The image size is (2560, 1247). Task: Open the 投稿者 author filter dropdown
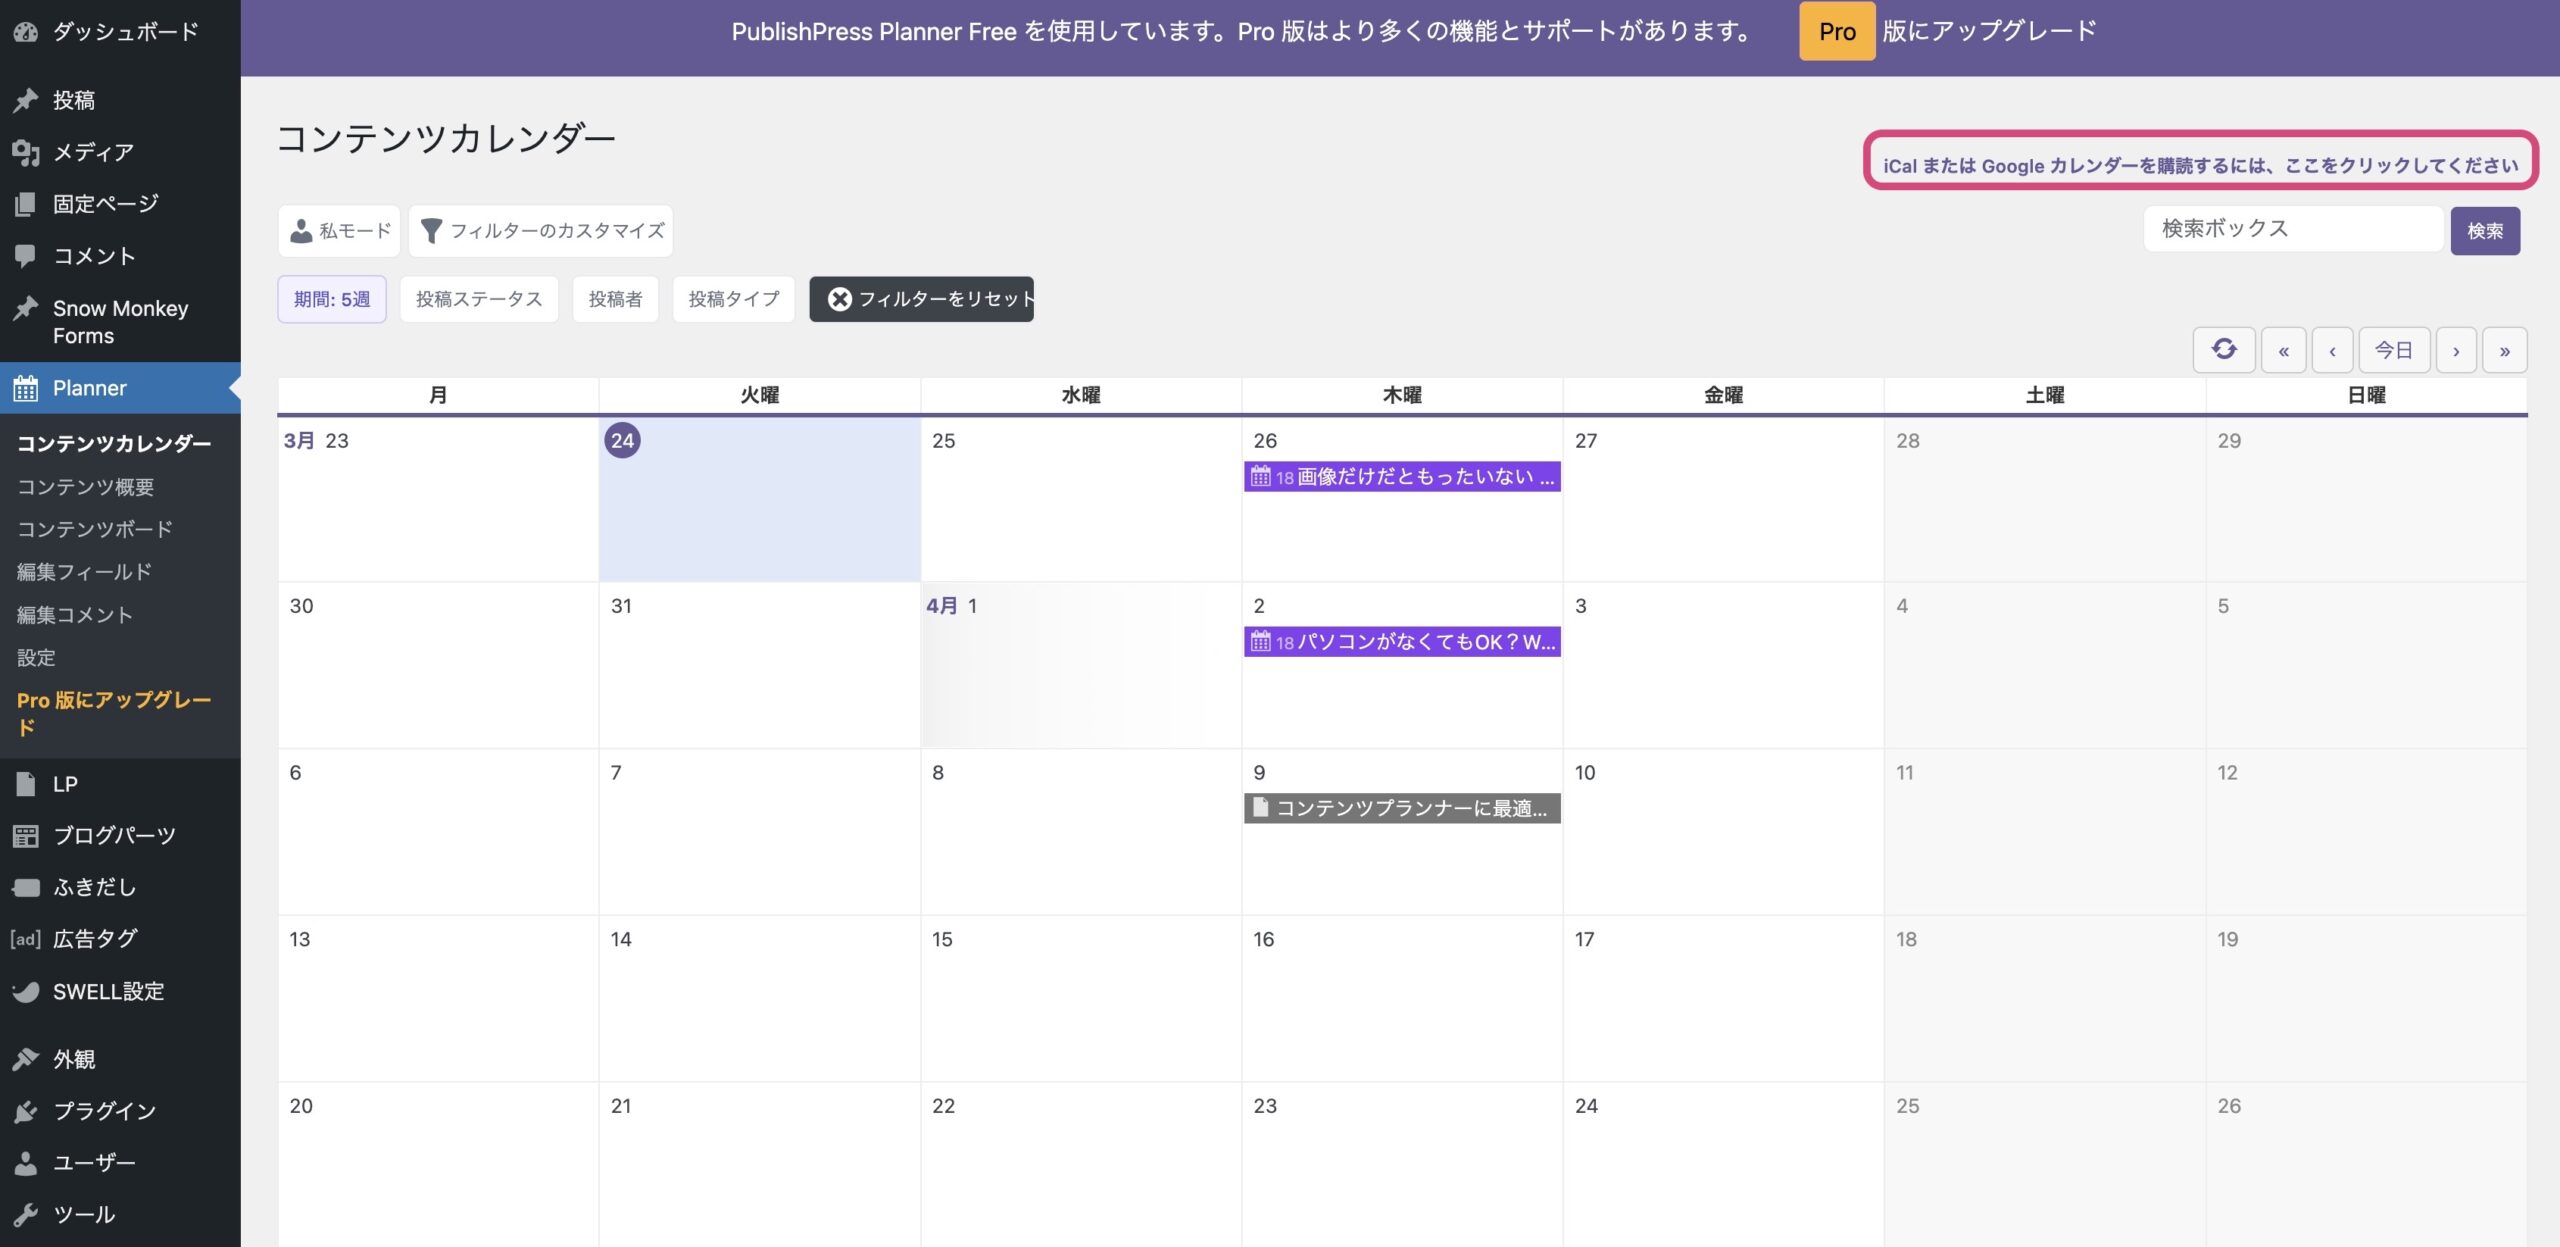[614, 298]
